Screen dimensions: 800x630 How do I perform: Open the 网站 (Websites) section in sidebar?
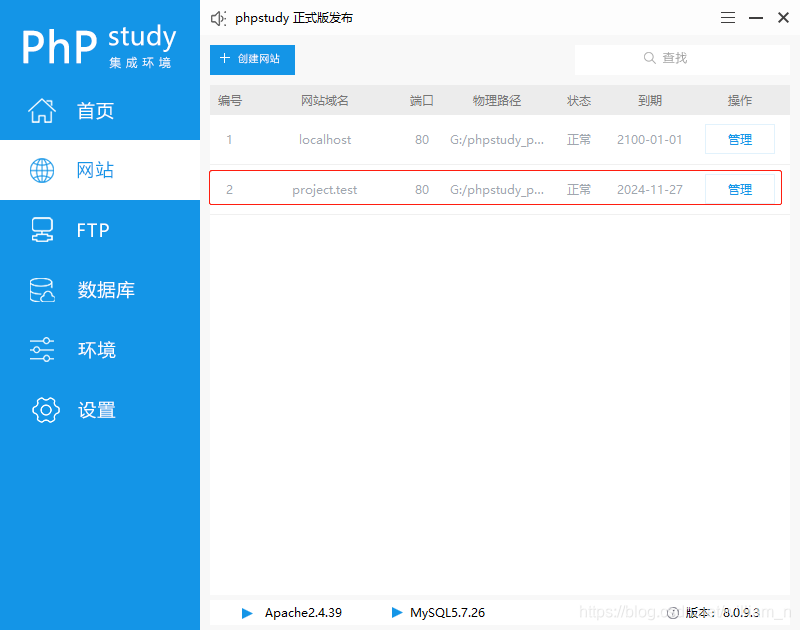tap(95, 170)
